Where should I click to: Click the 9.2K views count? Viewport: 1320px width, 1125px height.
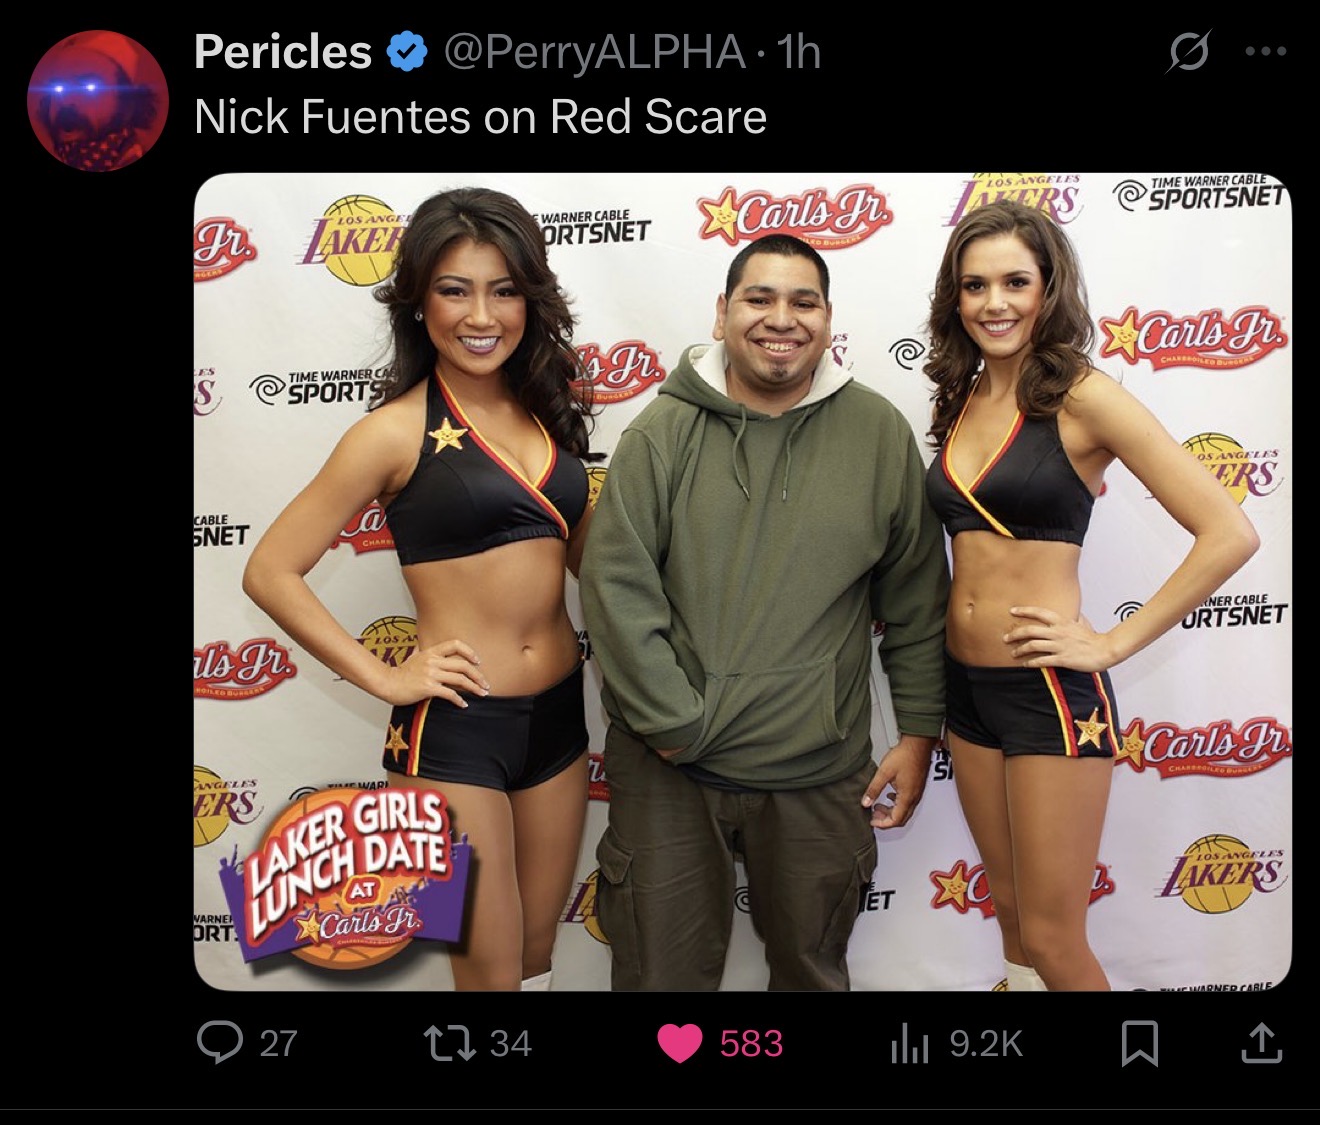986,1044
